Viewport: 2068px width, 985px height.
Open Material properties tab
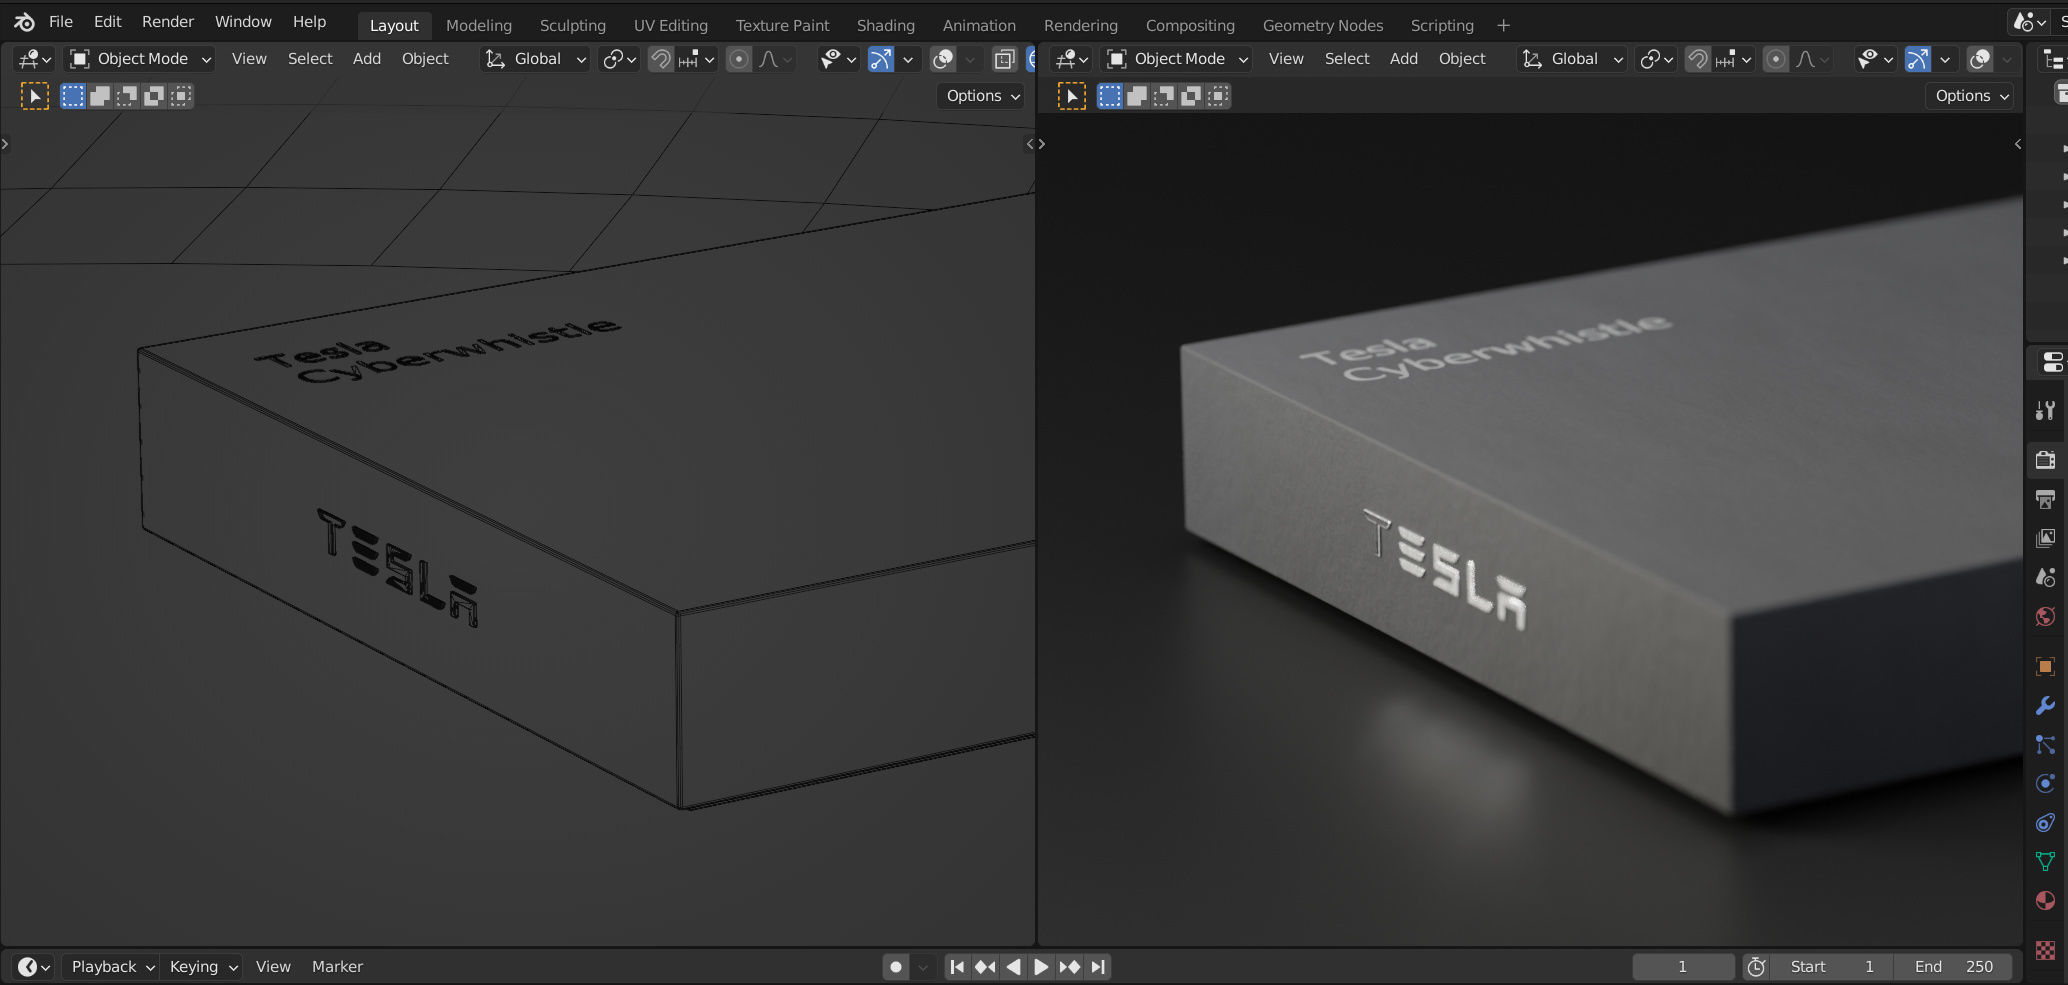2045,900
